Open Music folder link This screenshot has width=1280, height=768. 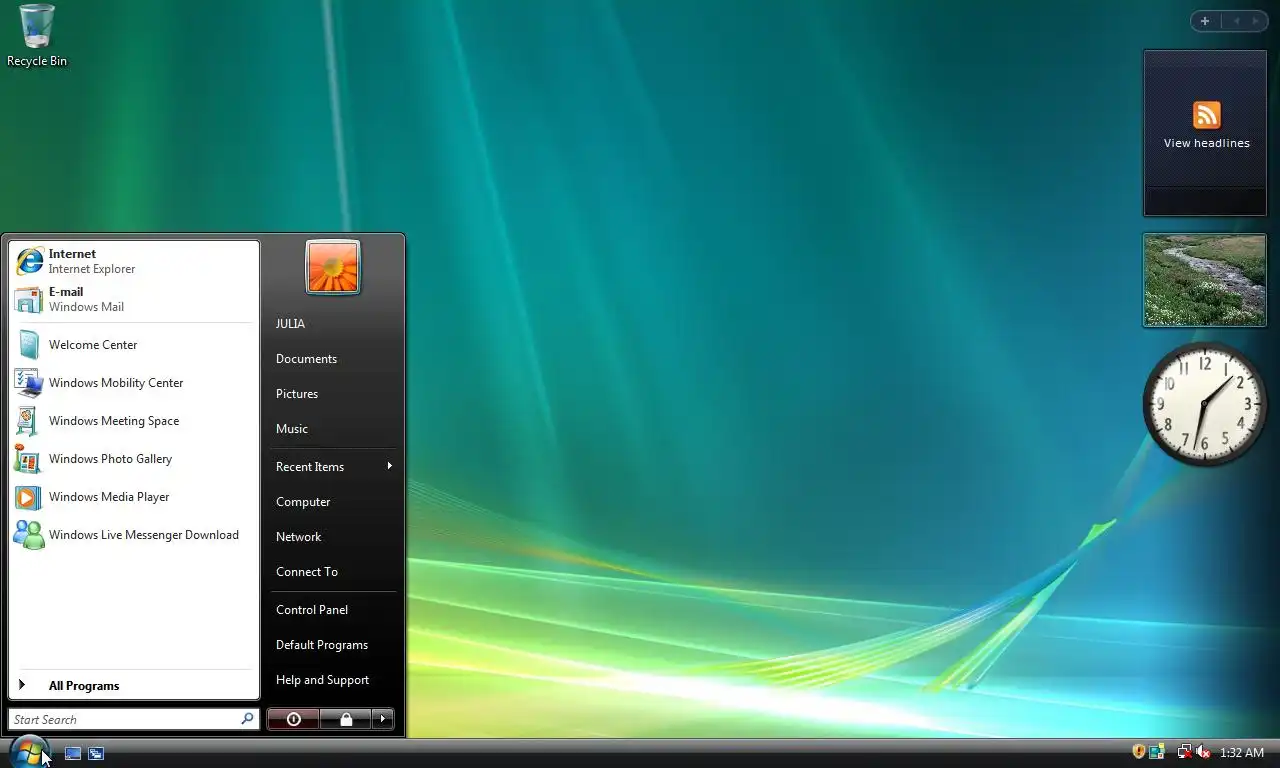pos(333,429)
